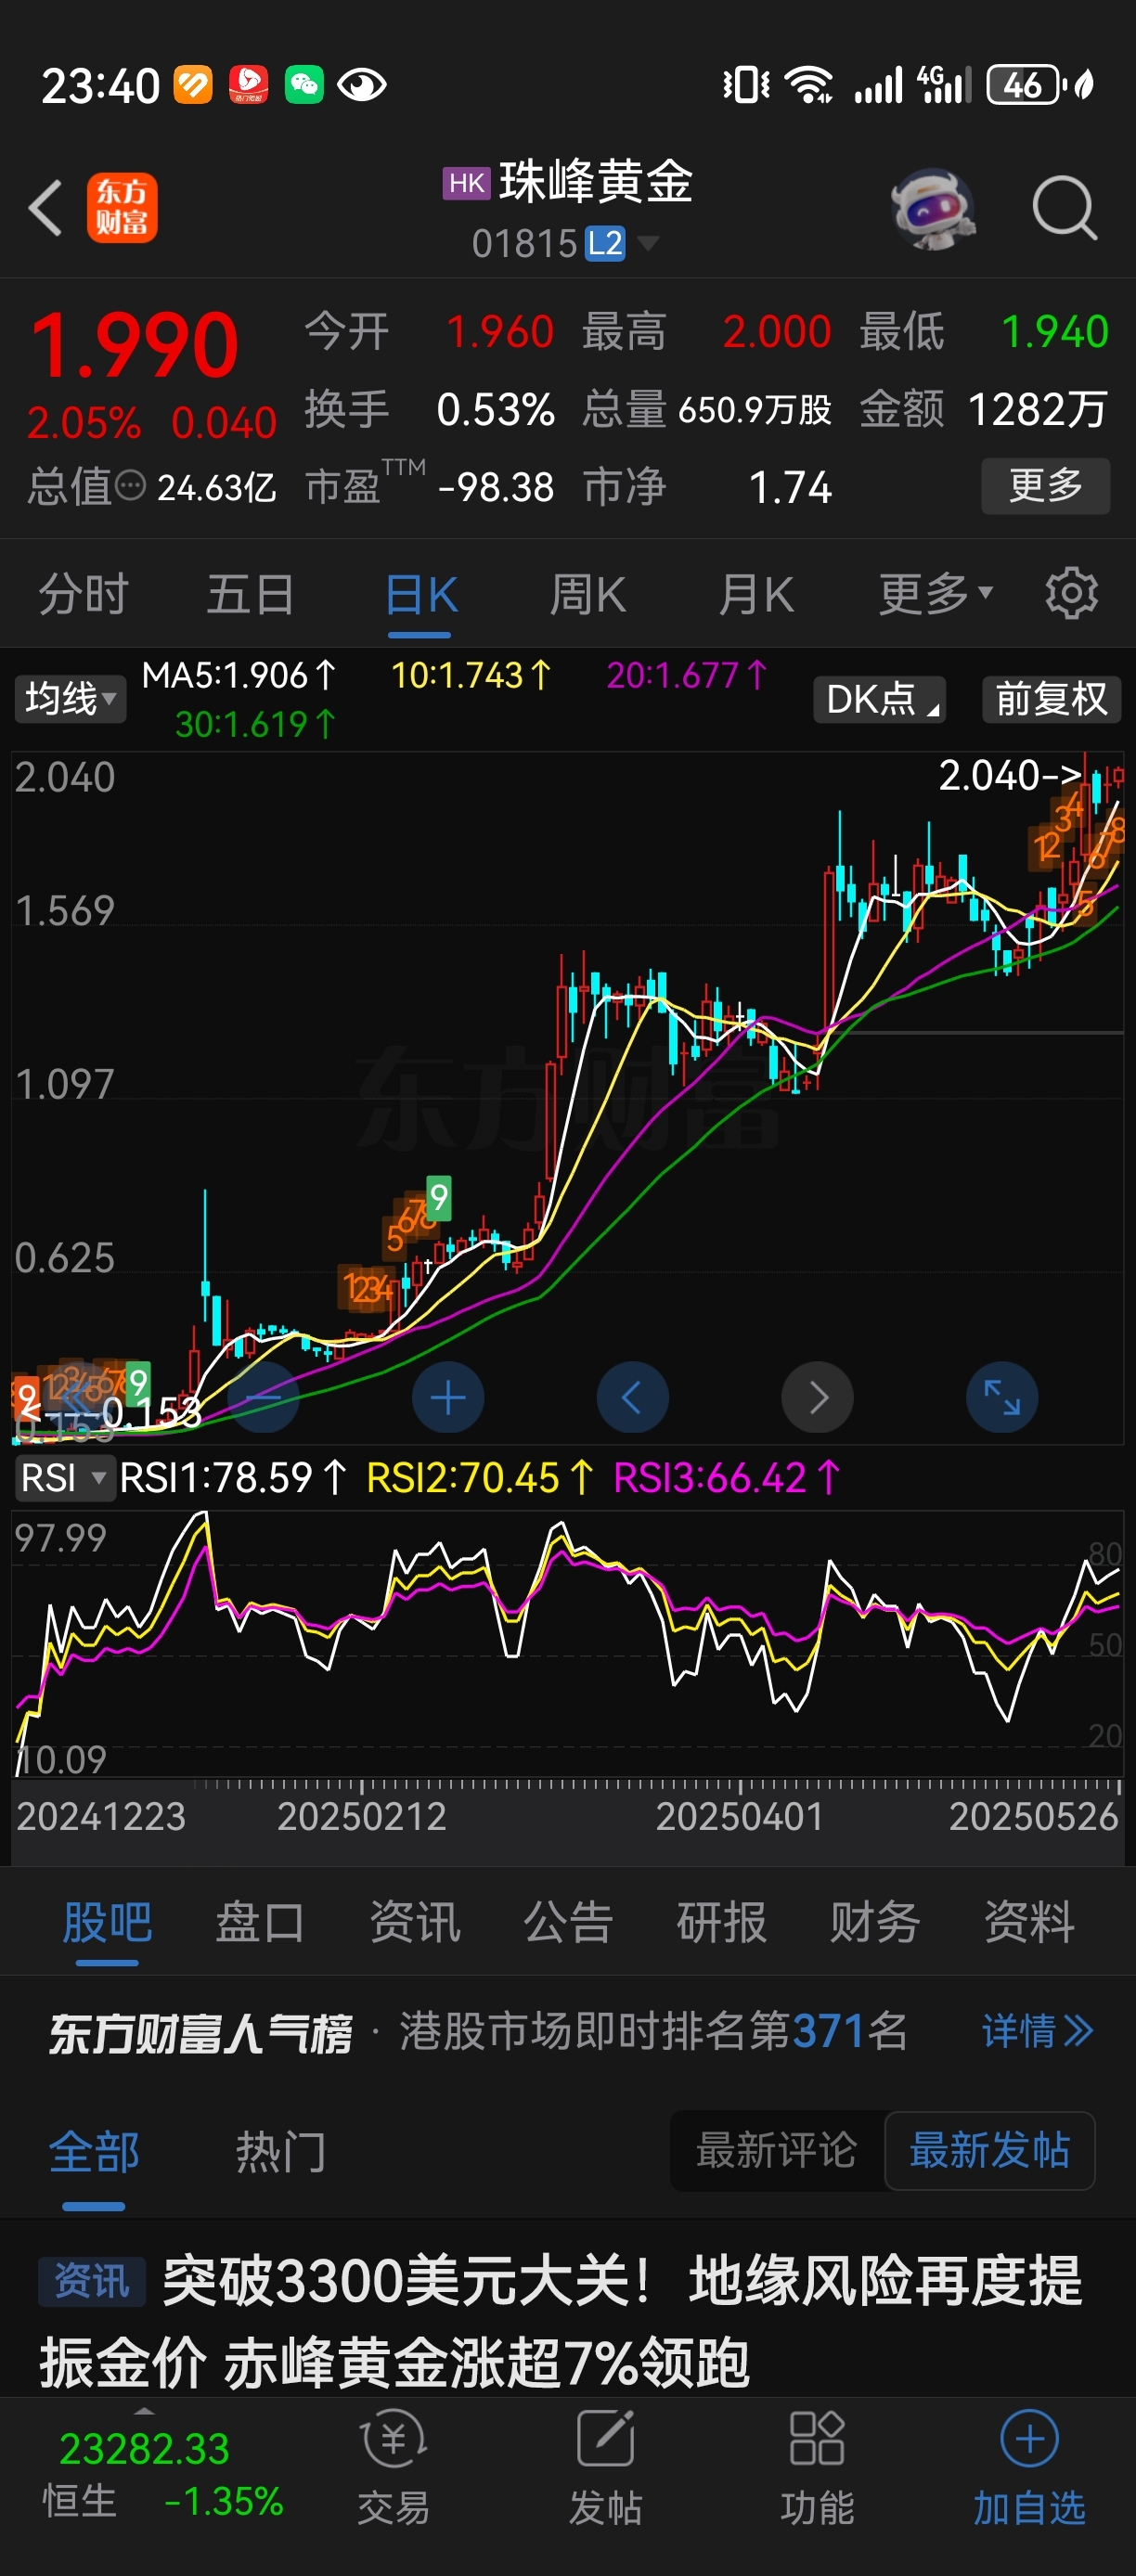Image resolution: width=1136 pixels, height=2576 pixels.
Task: Open the 盘口 tab
Action: point(260,1922)
